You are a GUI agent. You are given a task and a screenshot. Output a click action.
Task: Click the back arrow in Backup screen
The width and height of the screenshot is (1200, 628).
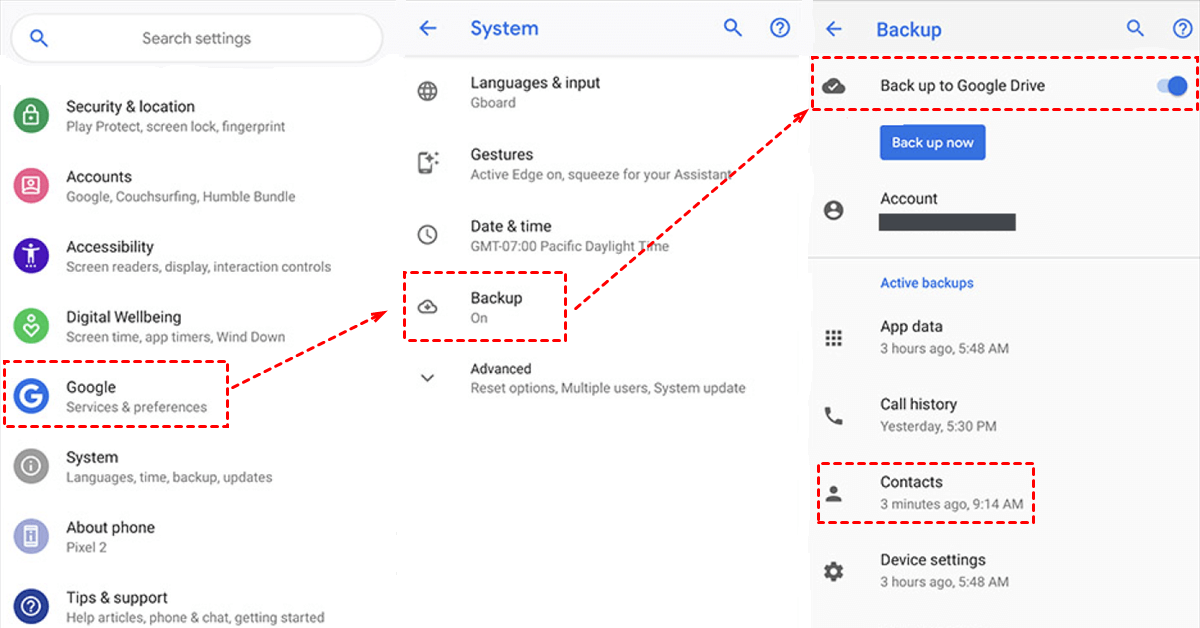833,29
